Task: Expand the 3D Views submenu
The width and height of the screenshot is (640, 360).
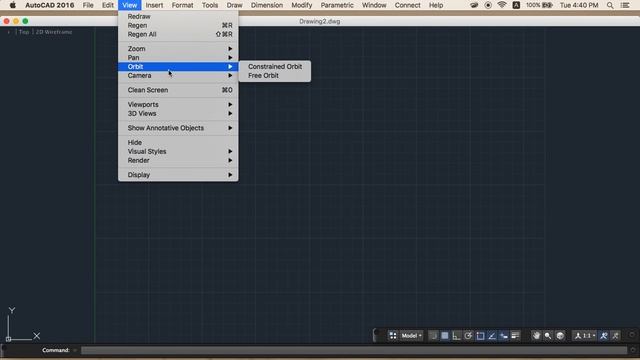Action: 178,113
